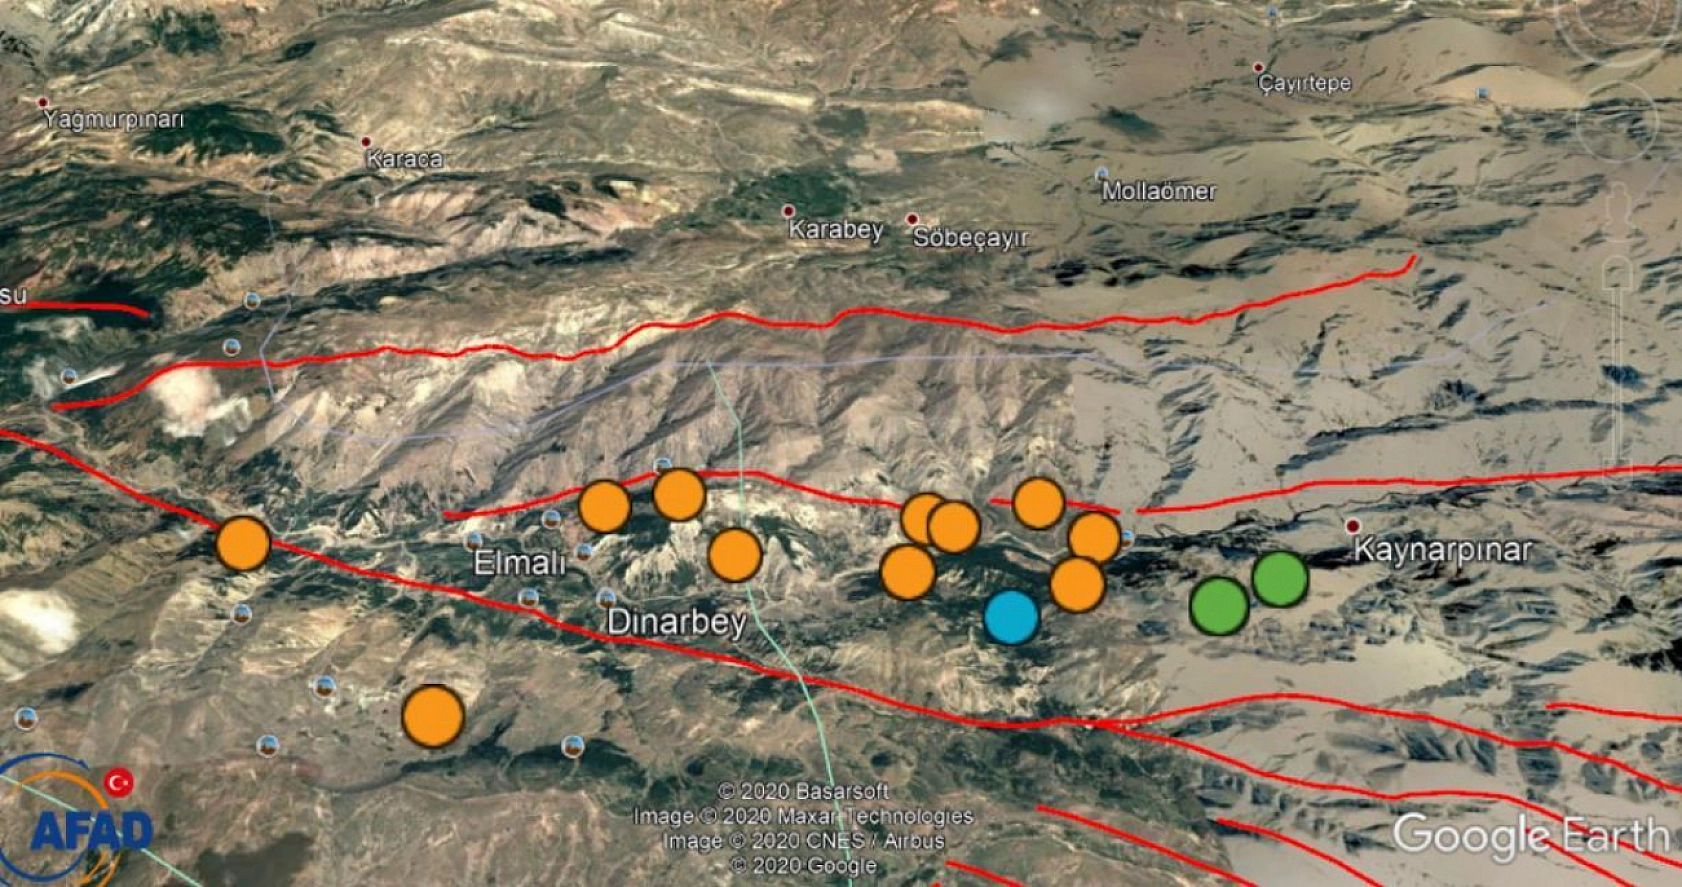This screenshot has width=1682, height=887.
Task: Open the Karabey place pin
Action: (788, 211)
